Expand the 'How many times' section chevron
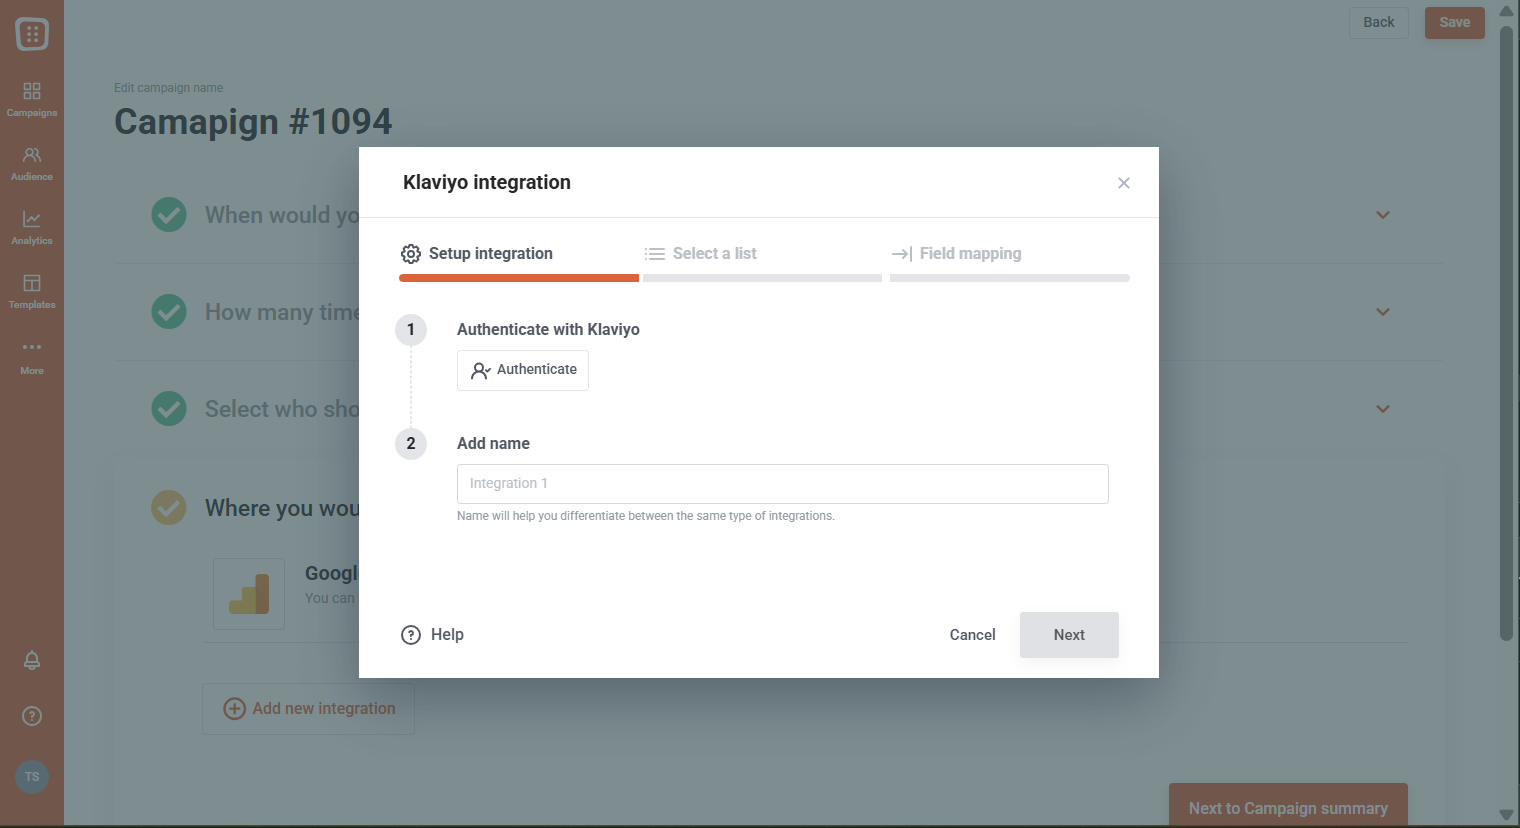This screenshot has width=1520, height=828. pos(1383,312)
